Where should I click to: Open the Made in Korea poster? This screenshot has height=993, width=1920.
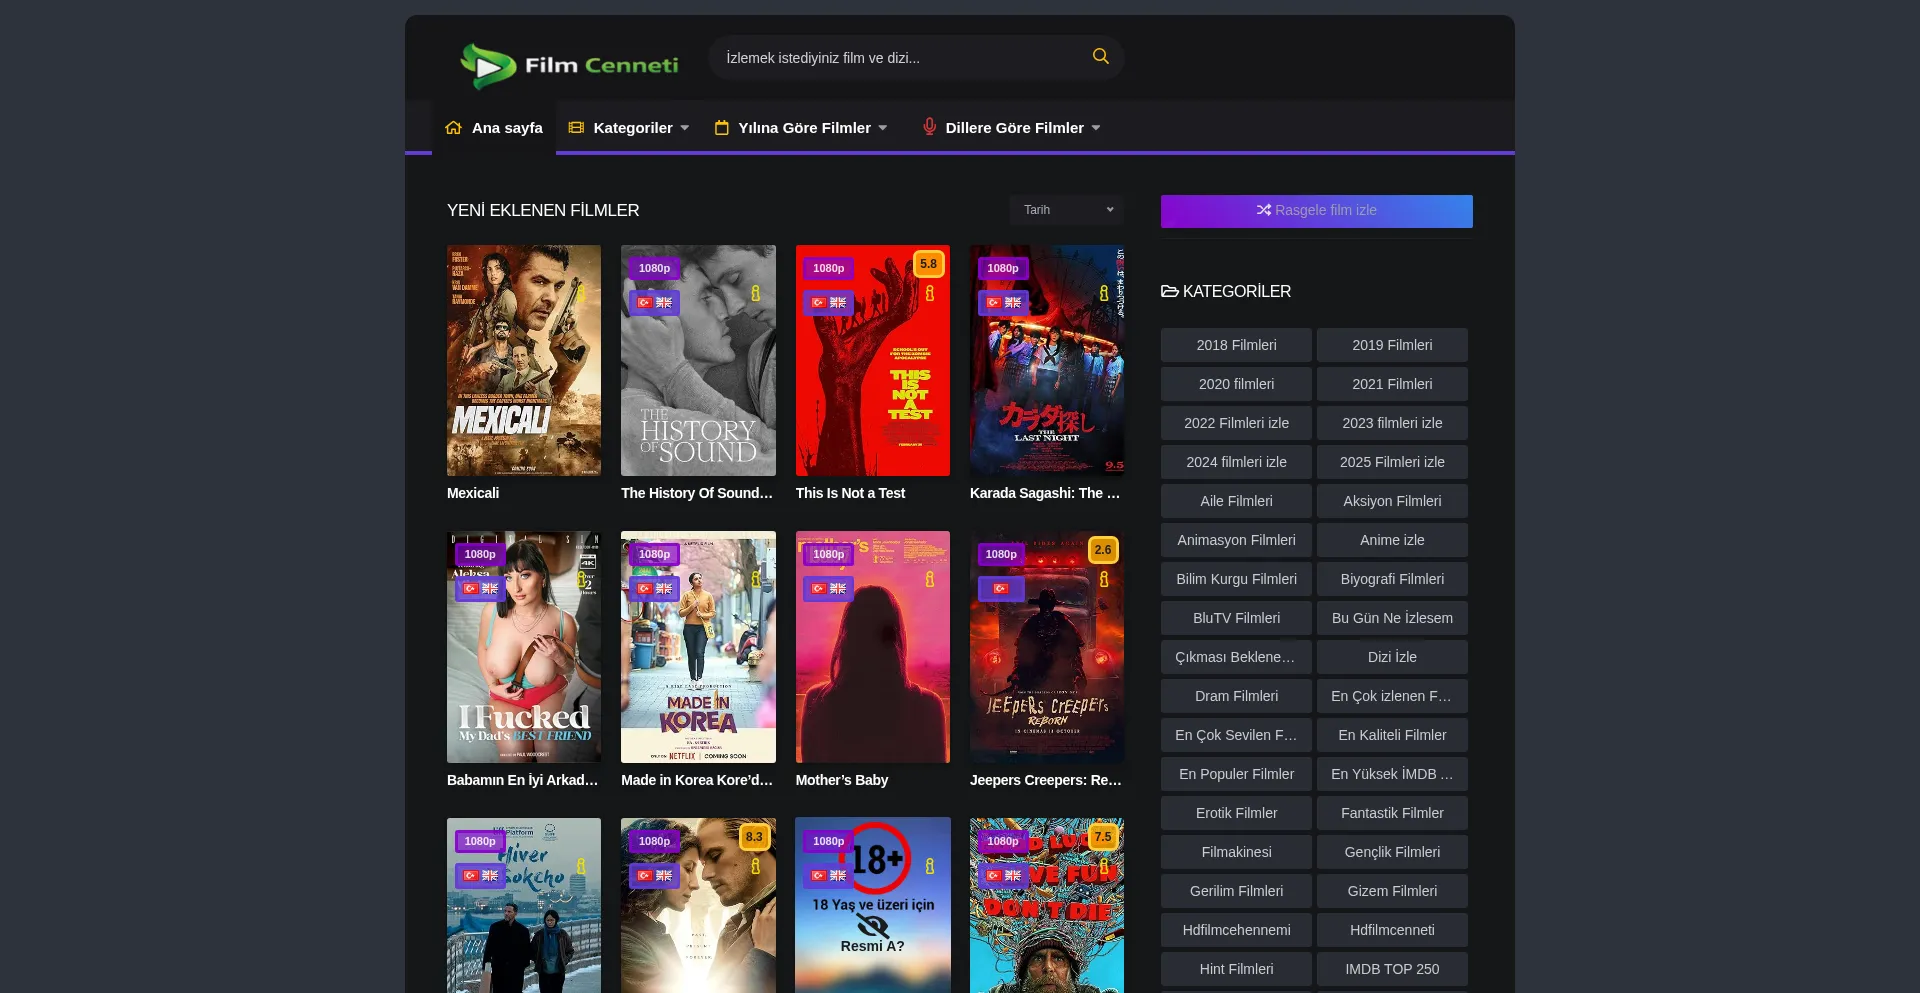698,647
